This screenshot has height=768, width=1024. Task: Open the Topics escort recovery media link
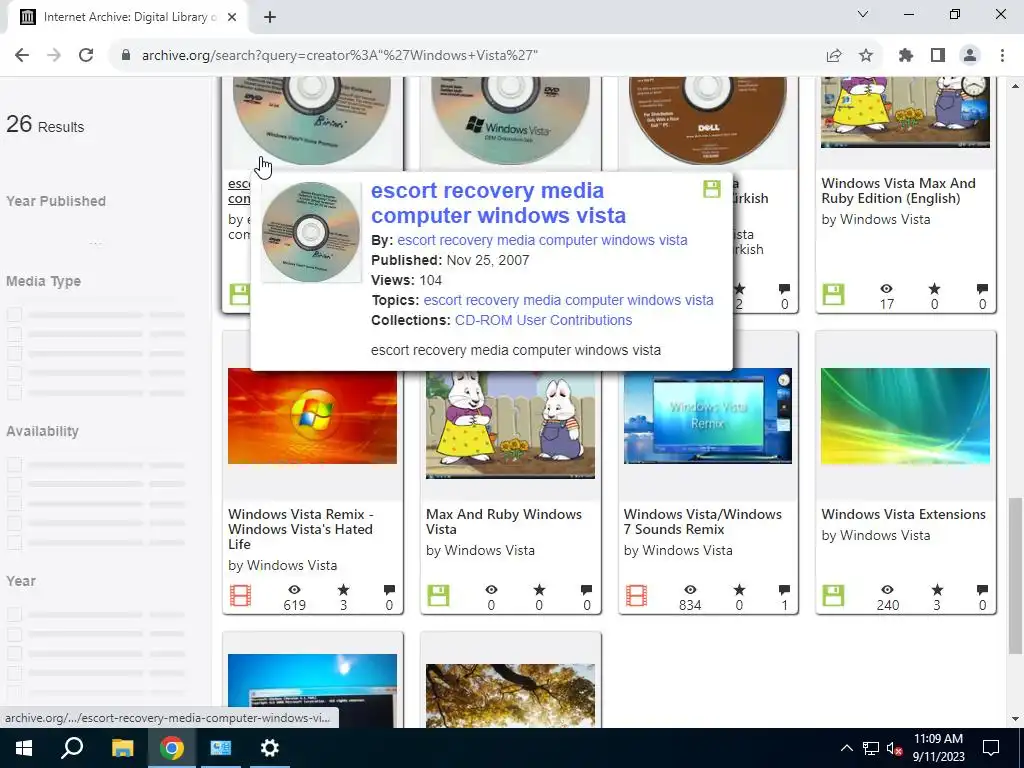568,300
